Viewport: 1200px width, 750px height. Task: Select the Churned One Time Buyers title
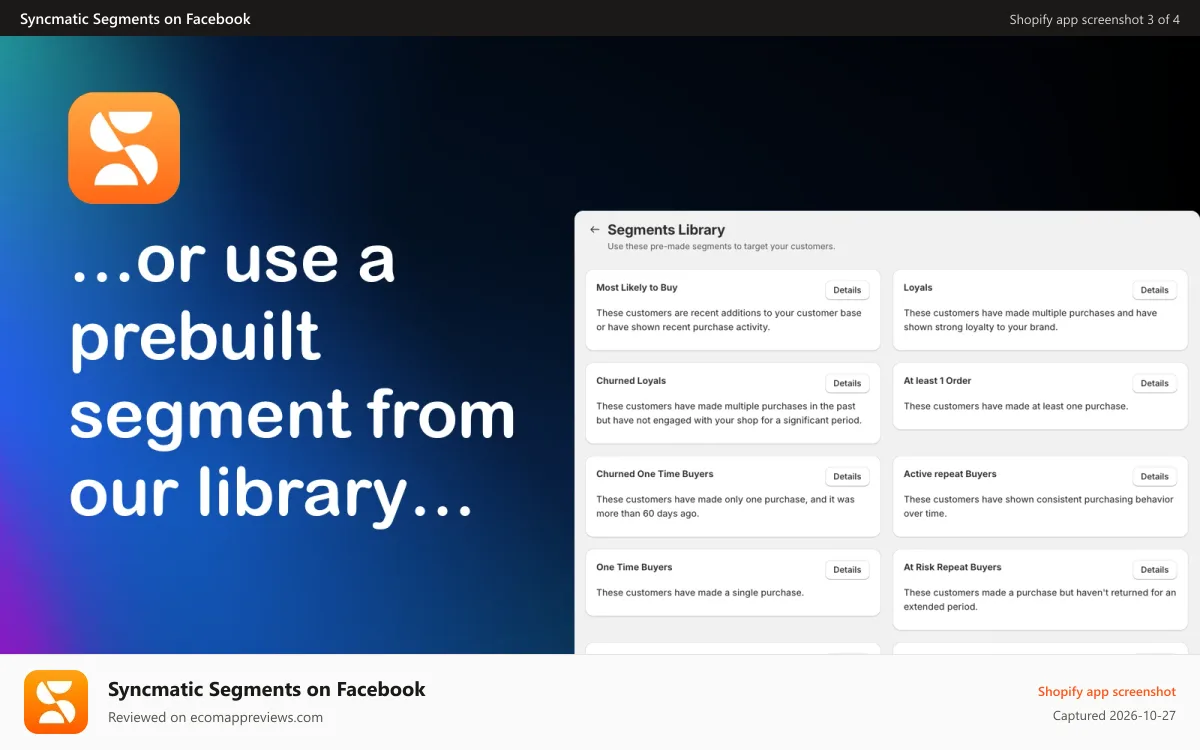655,473
